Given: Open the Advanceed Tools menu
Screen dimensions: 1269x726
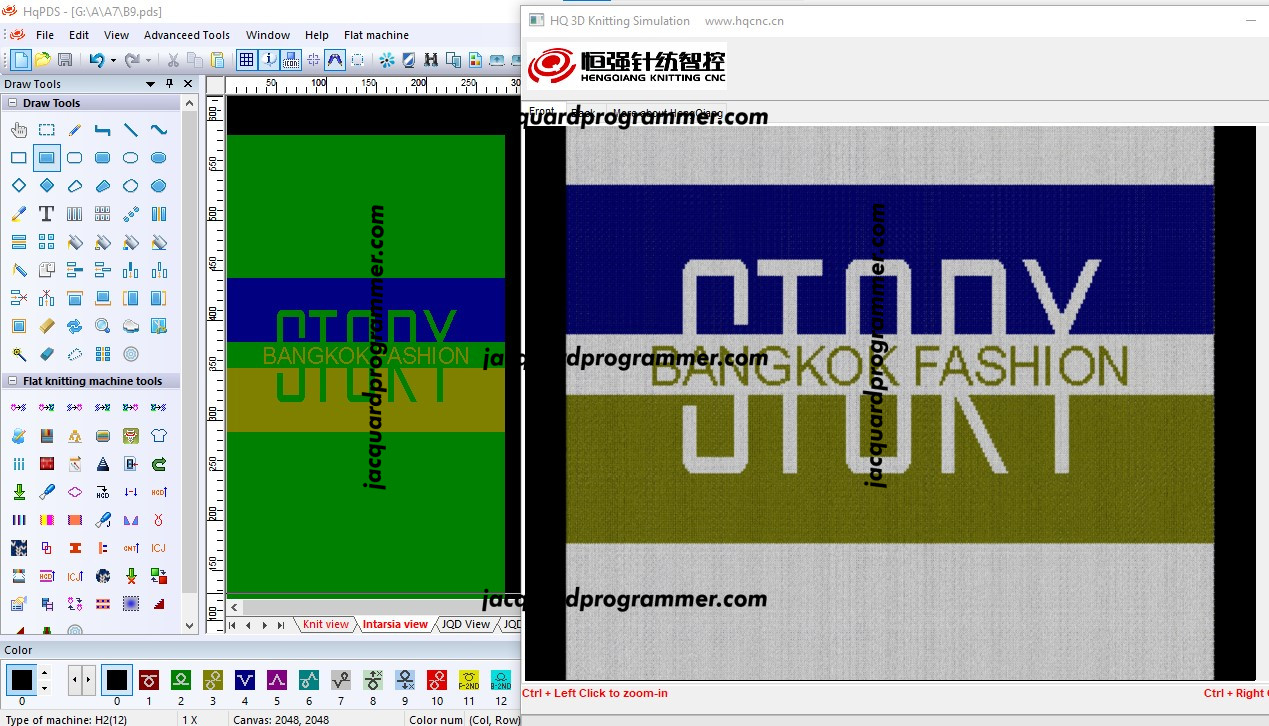Looking at the screenshot, I should (x=187, y=35).
